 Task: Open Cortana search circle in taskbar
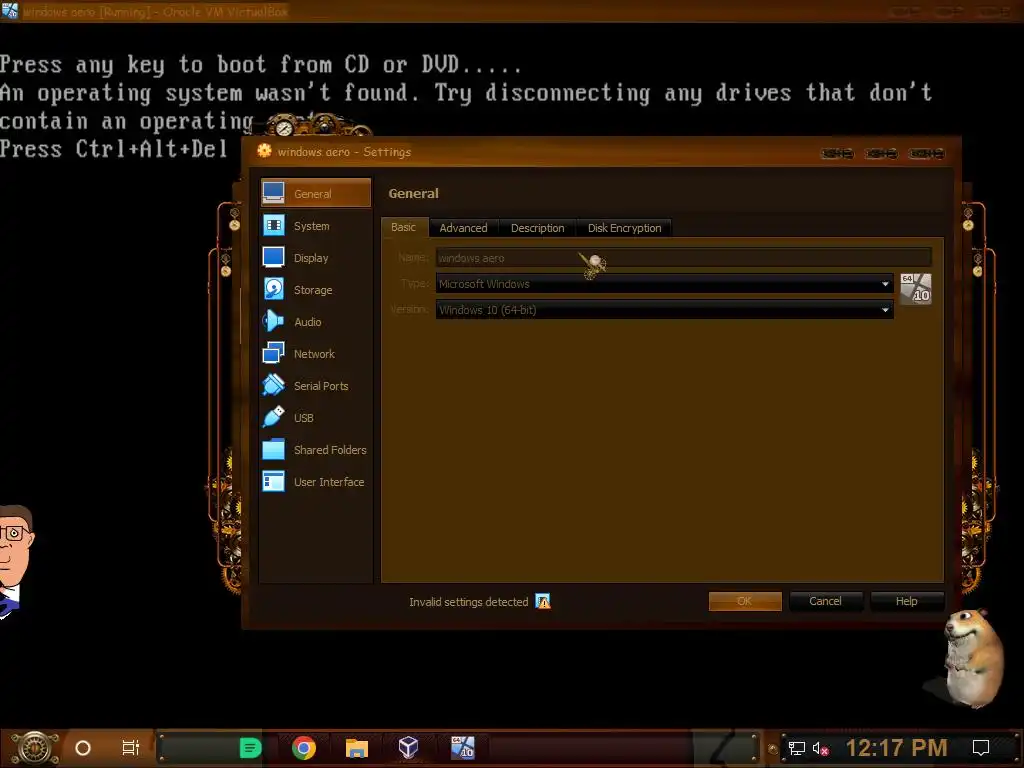83,748
